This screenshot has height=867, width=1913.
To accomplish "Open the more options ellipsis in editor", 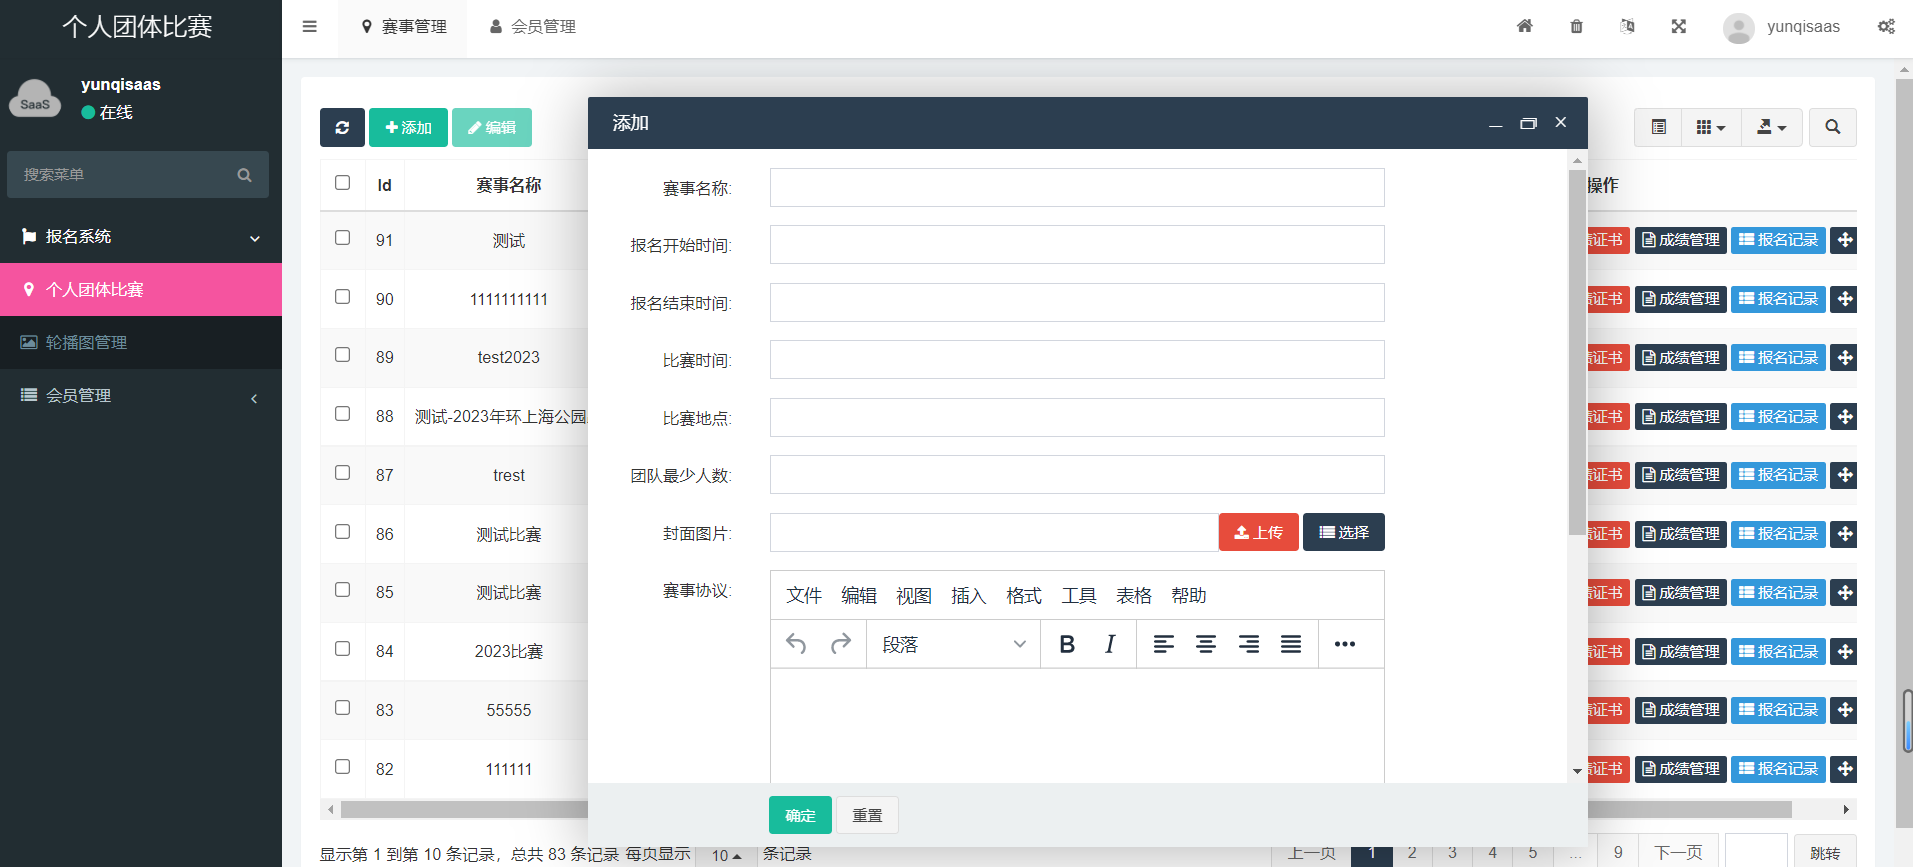I will coord(1344,645).
